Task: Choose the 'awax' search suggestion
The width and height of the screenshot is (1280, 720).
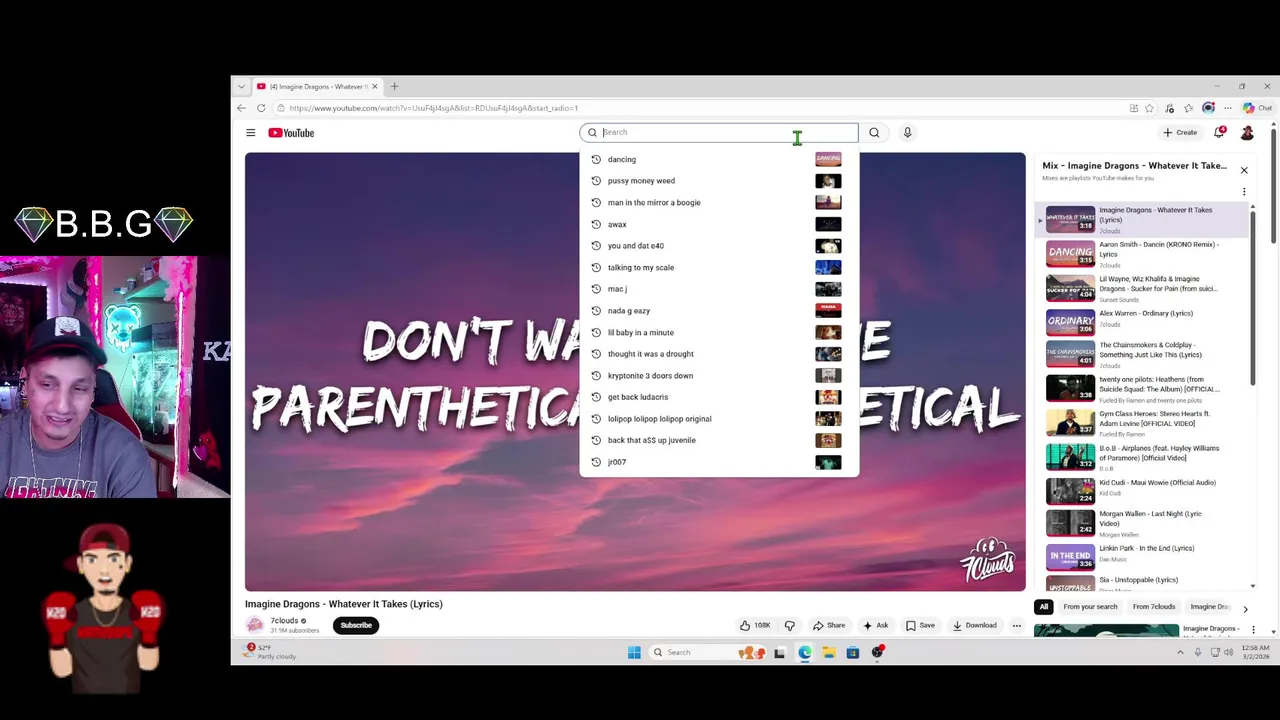Action: (x=718, y=224)
